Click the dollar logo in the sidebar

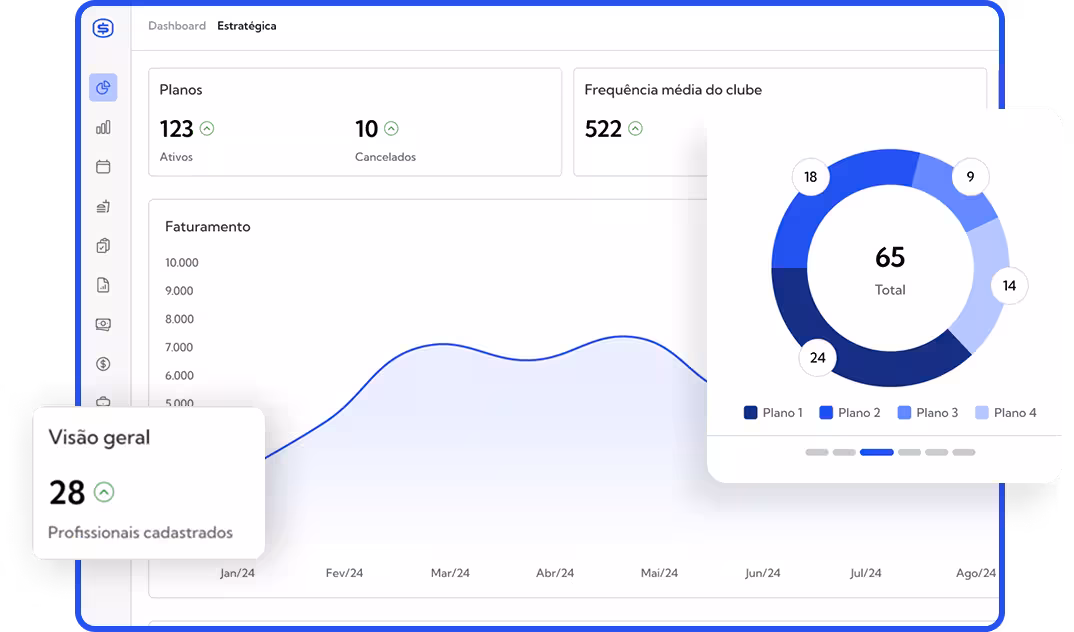103,28
